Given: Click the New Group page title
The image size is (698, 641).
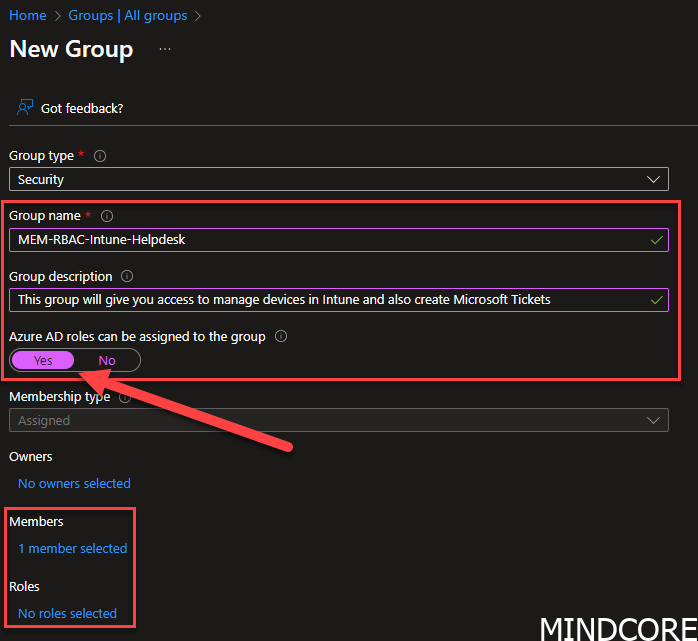Looking at the screenshot, I should pos(71,49).
